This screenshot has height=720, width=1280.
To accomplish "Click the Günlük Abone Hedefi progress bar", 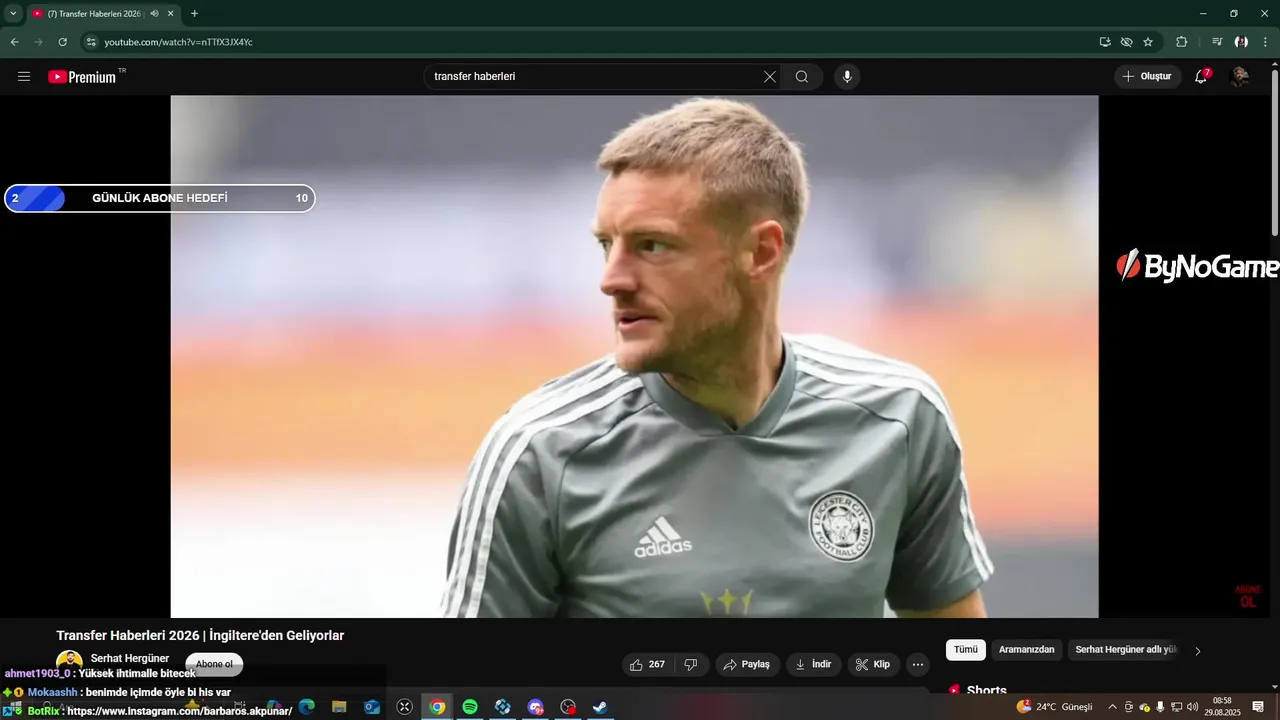I will click(160, 198).
